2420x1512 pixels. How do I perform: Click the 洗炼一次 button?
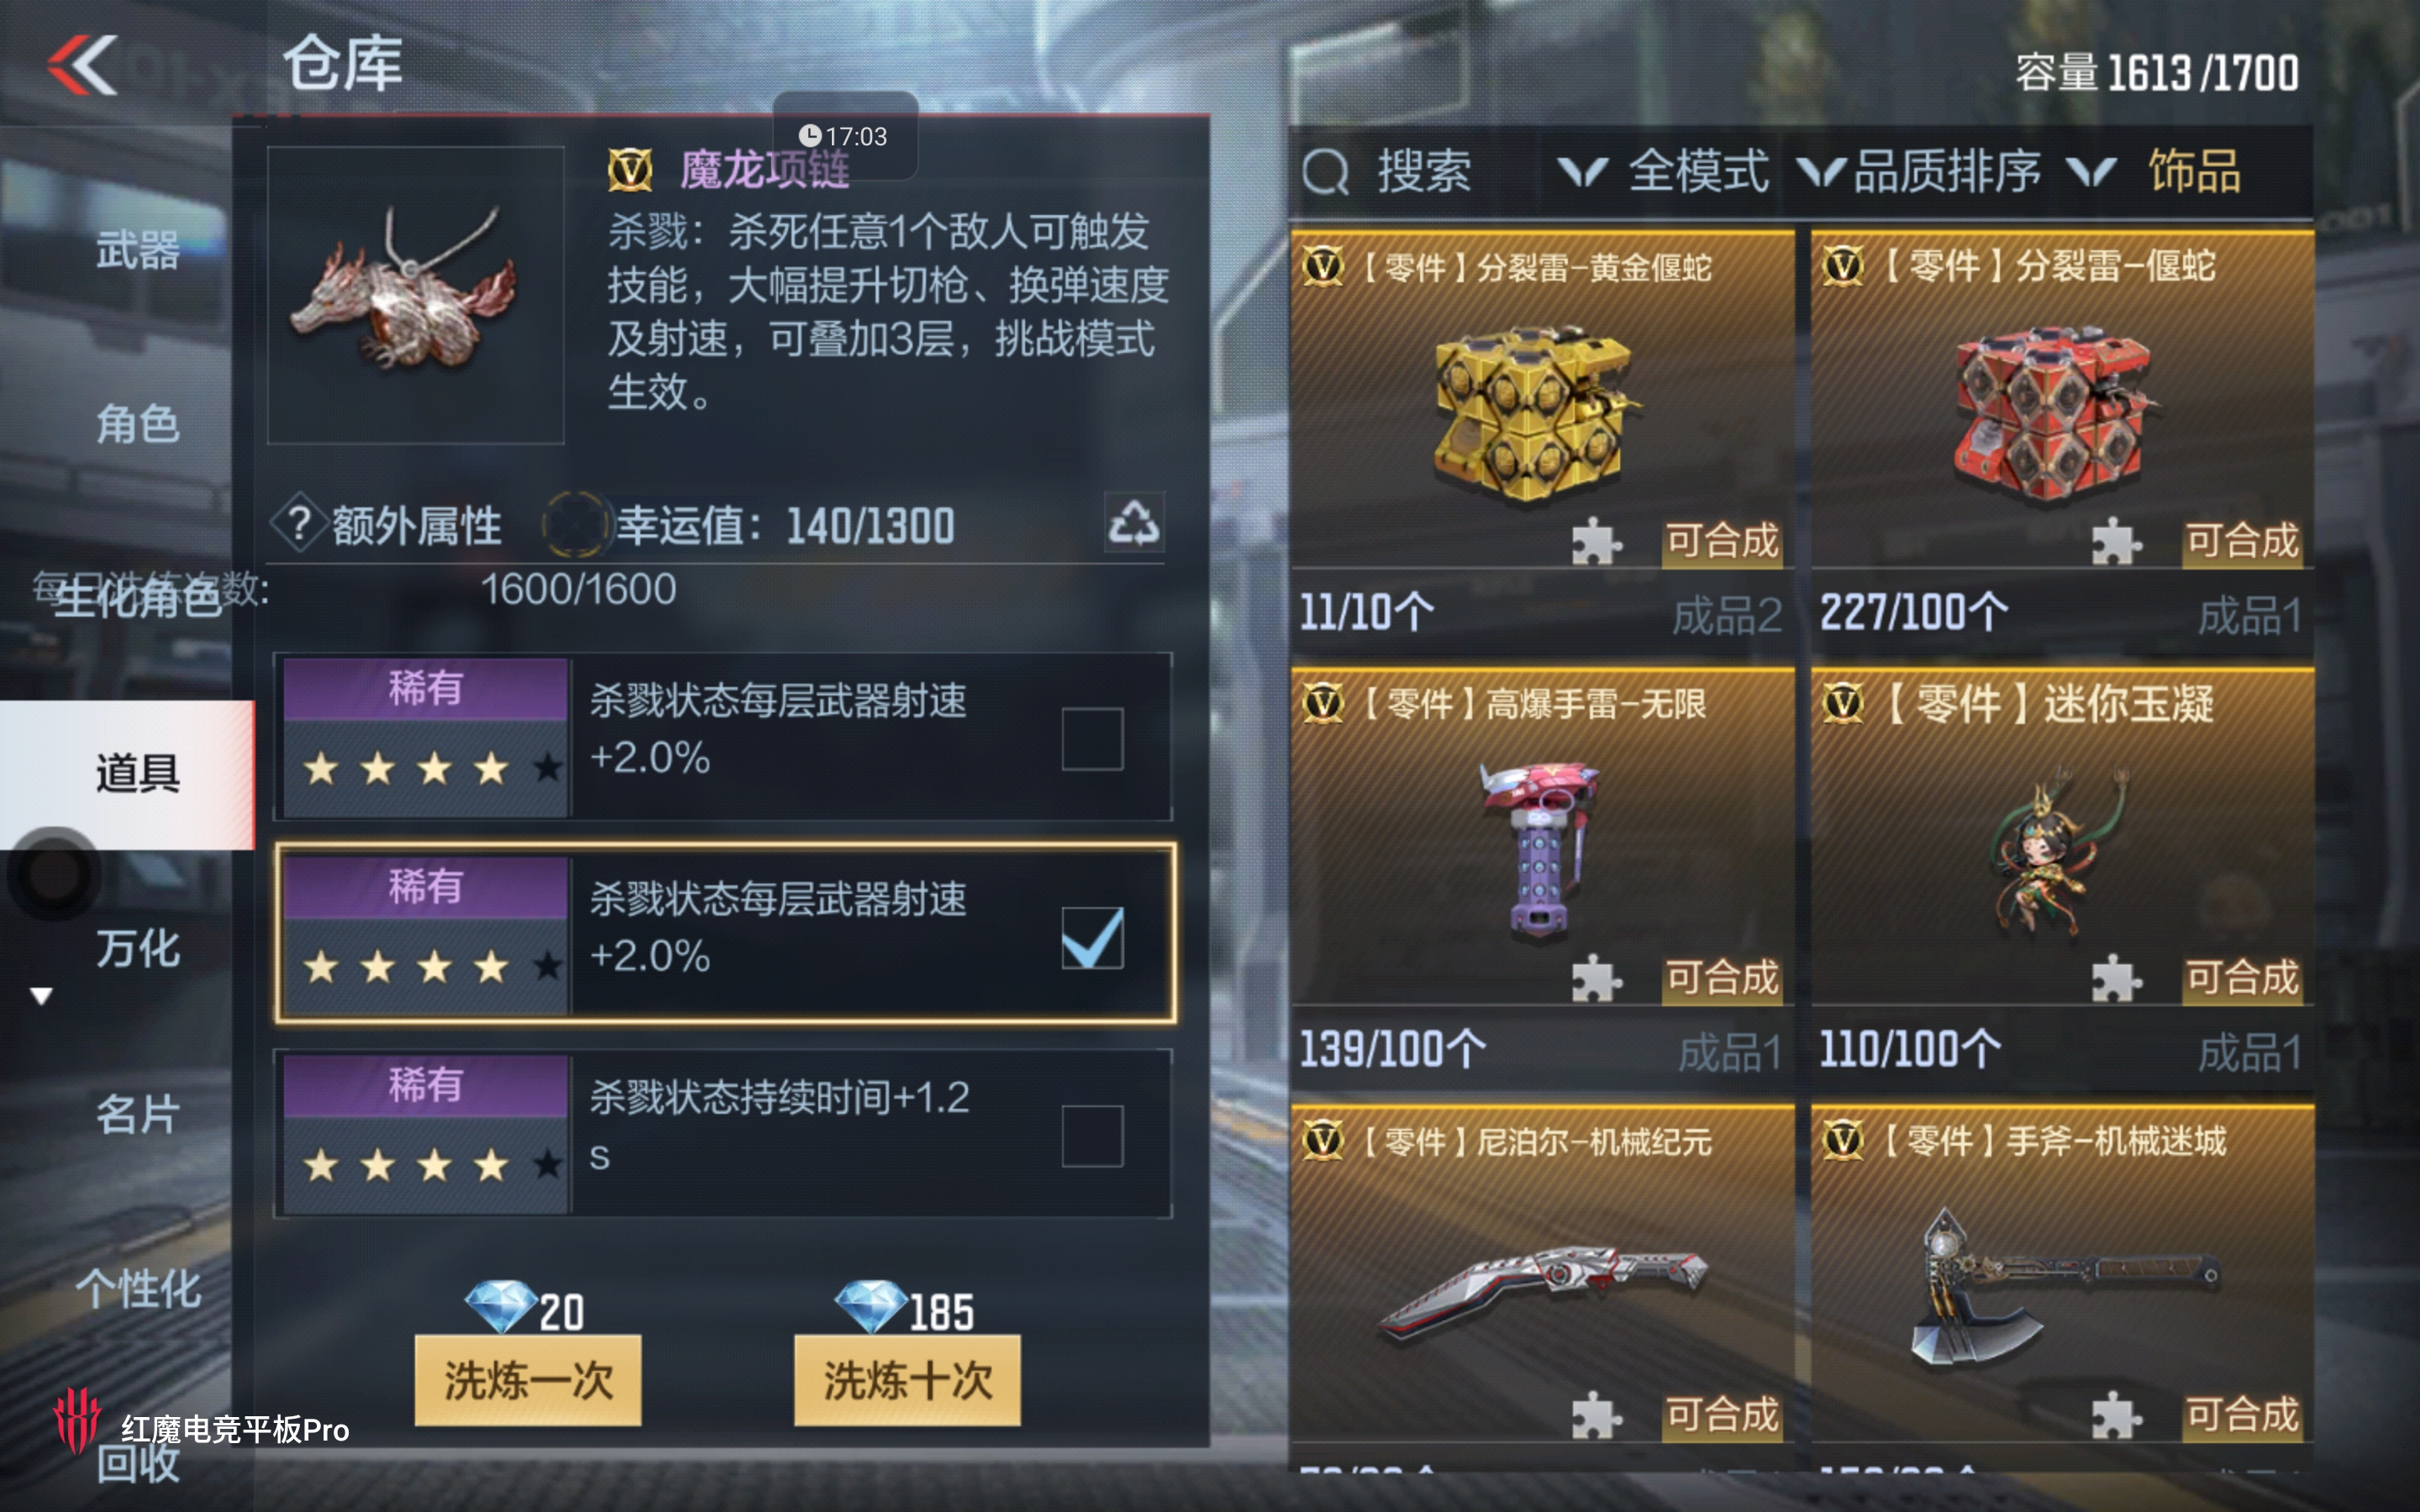tap(528, 1380)
